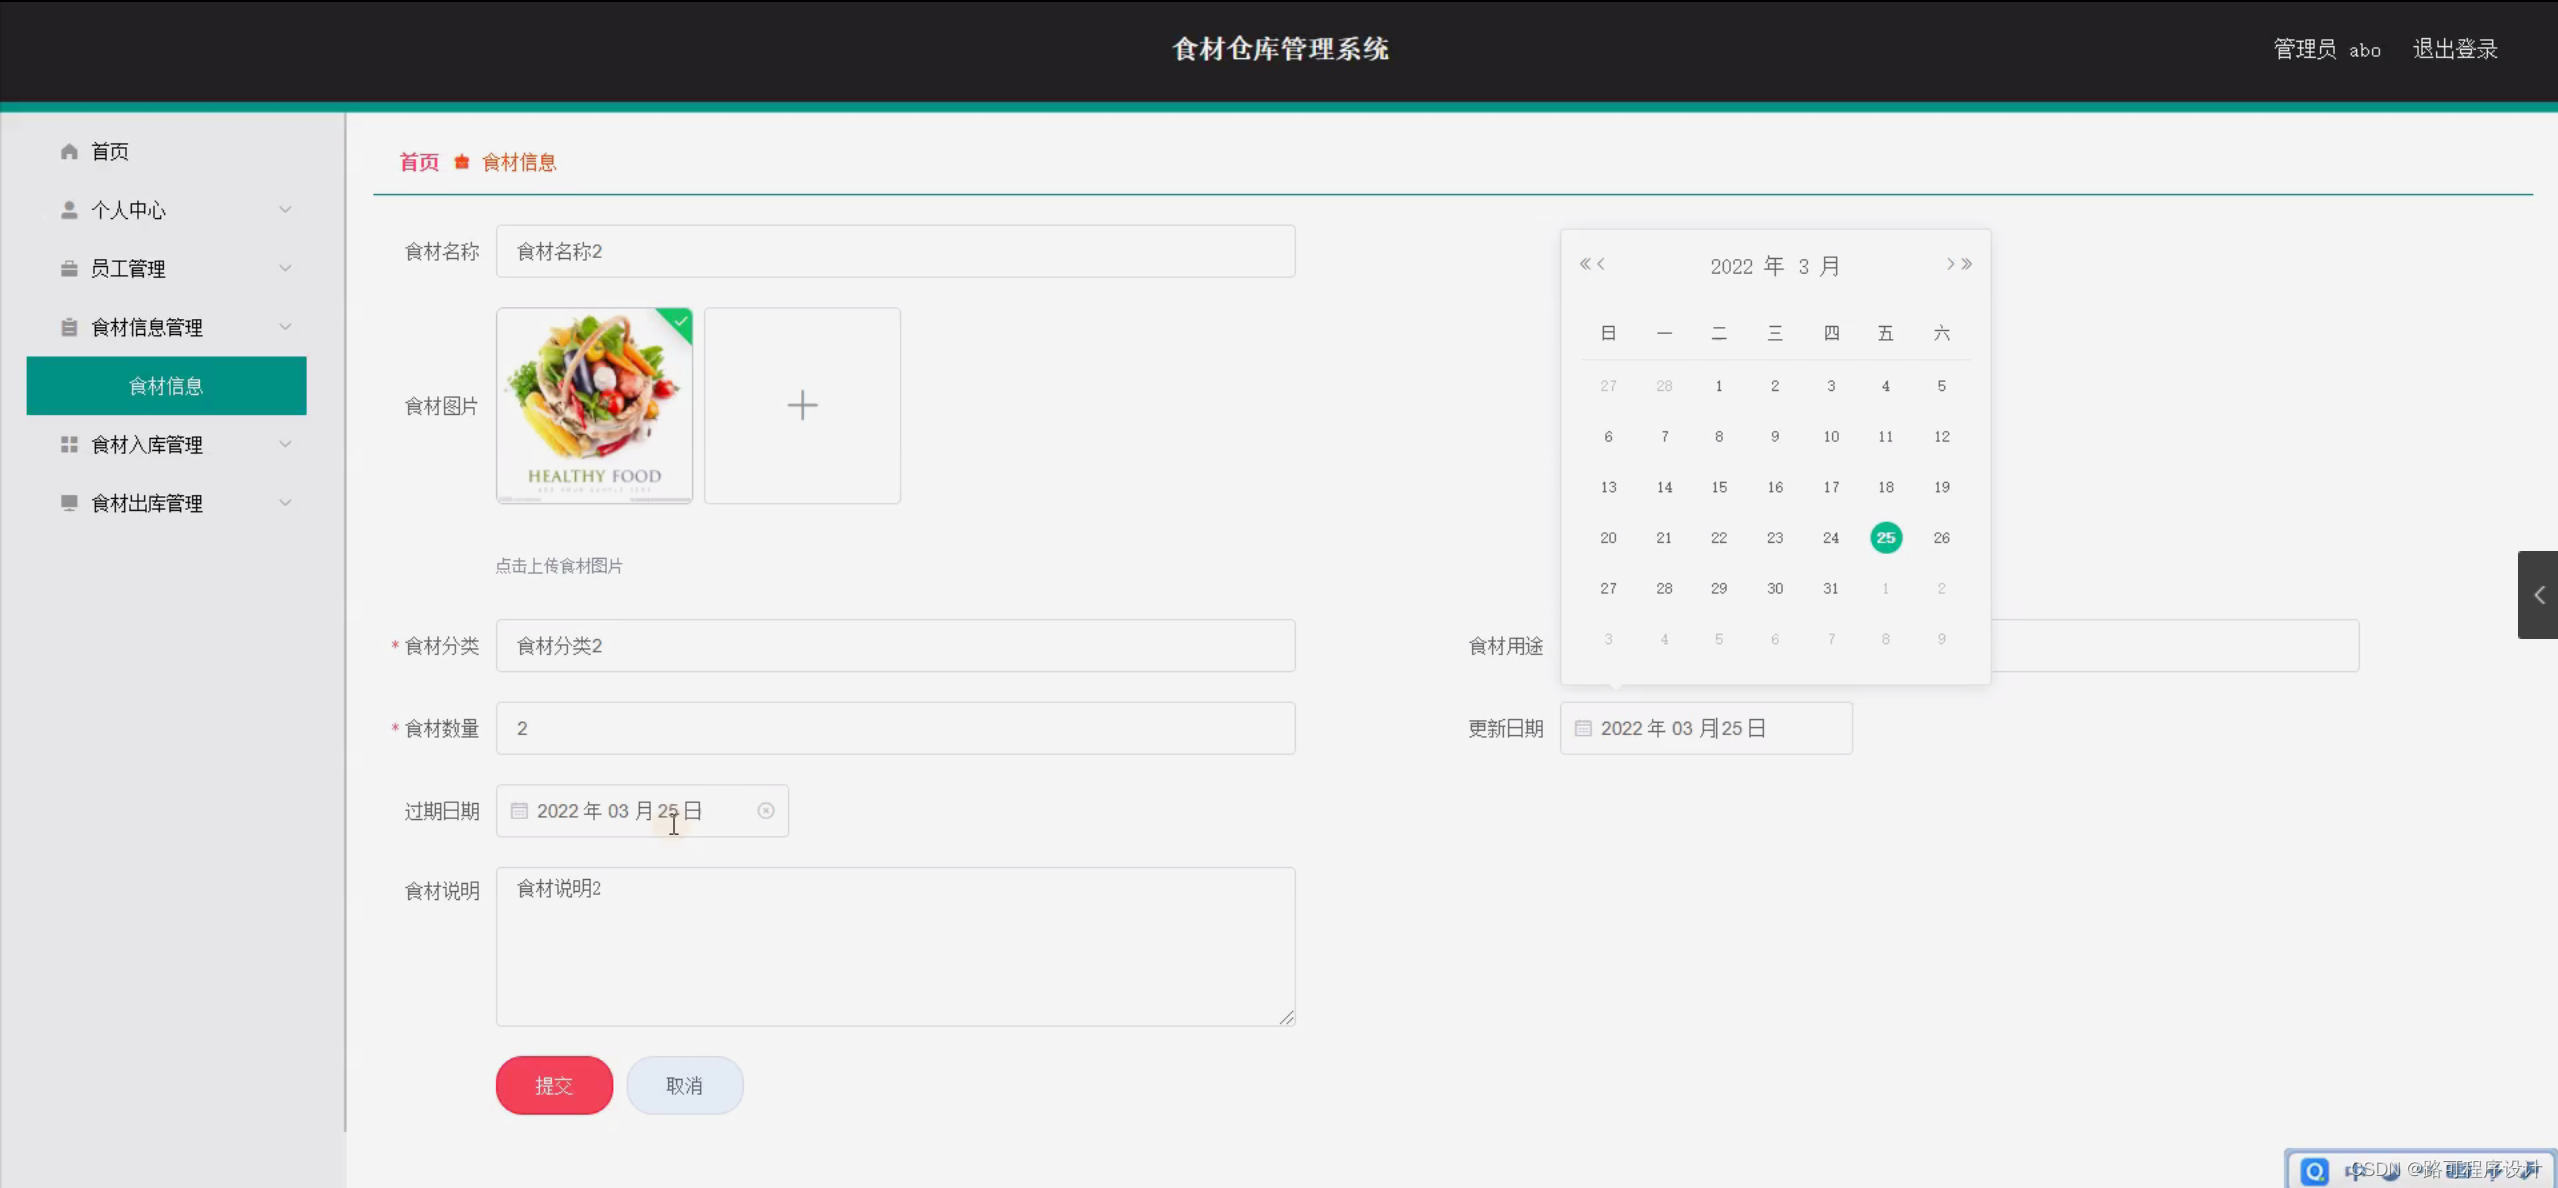The width and height of the screenshot is (2558, 1188).
Task: Click the plus icon to upload image
Action: click(802, 405)
